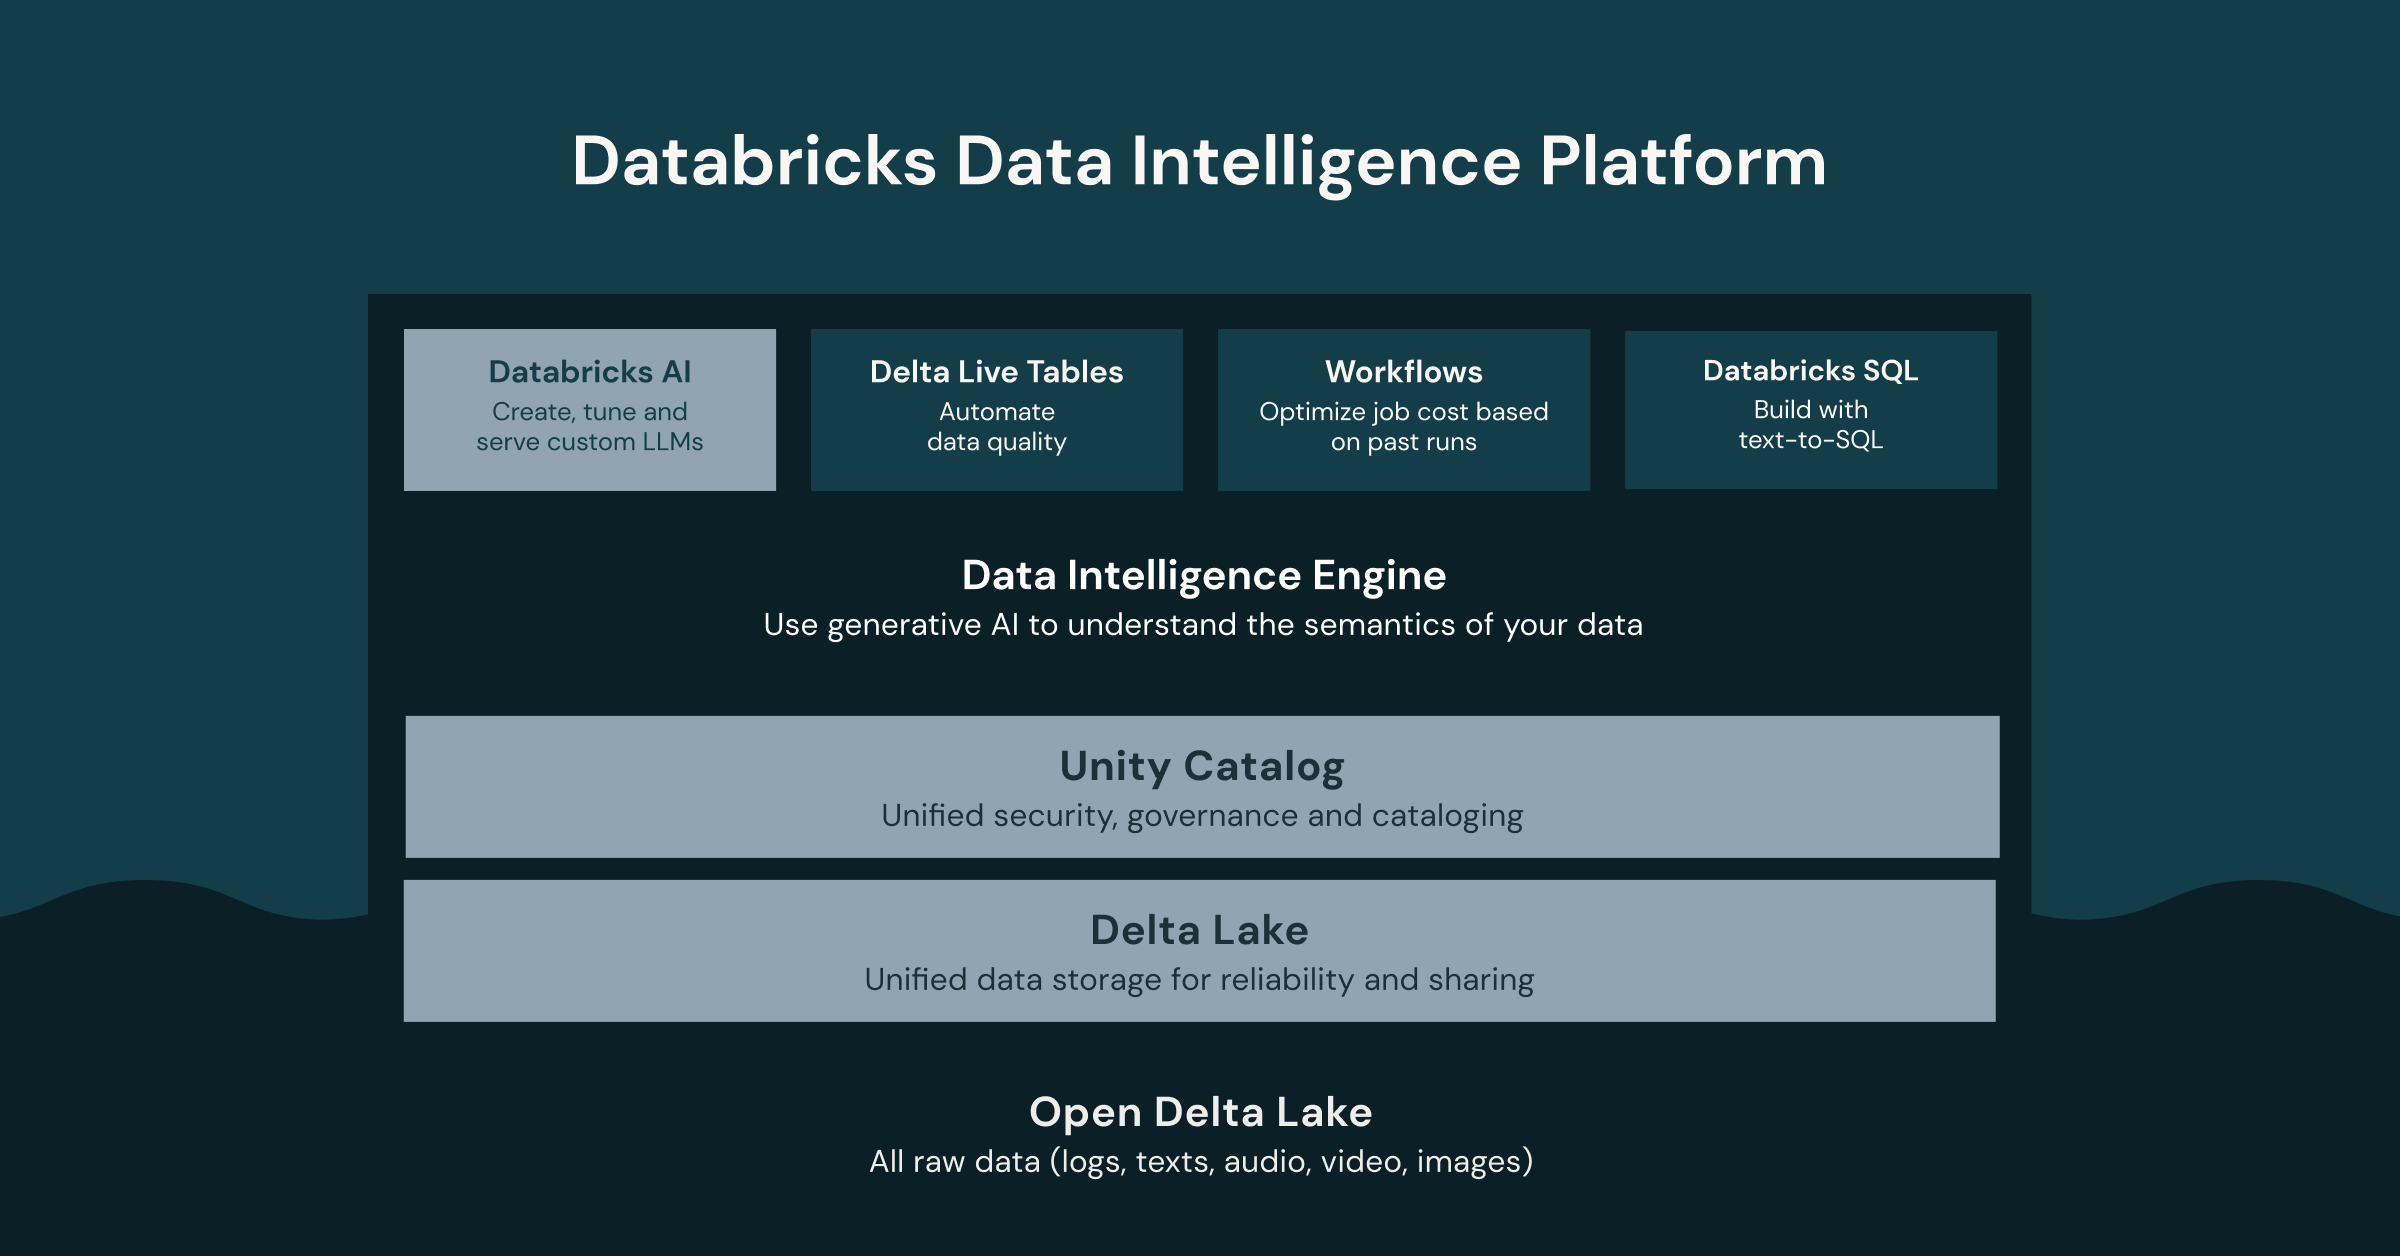
Task: Click the 'Create, tune and serve custom LLMs' text
Action: pyautogui.click(x=590, y=427)
